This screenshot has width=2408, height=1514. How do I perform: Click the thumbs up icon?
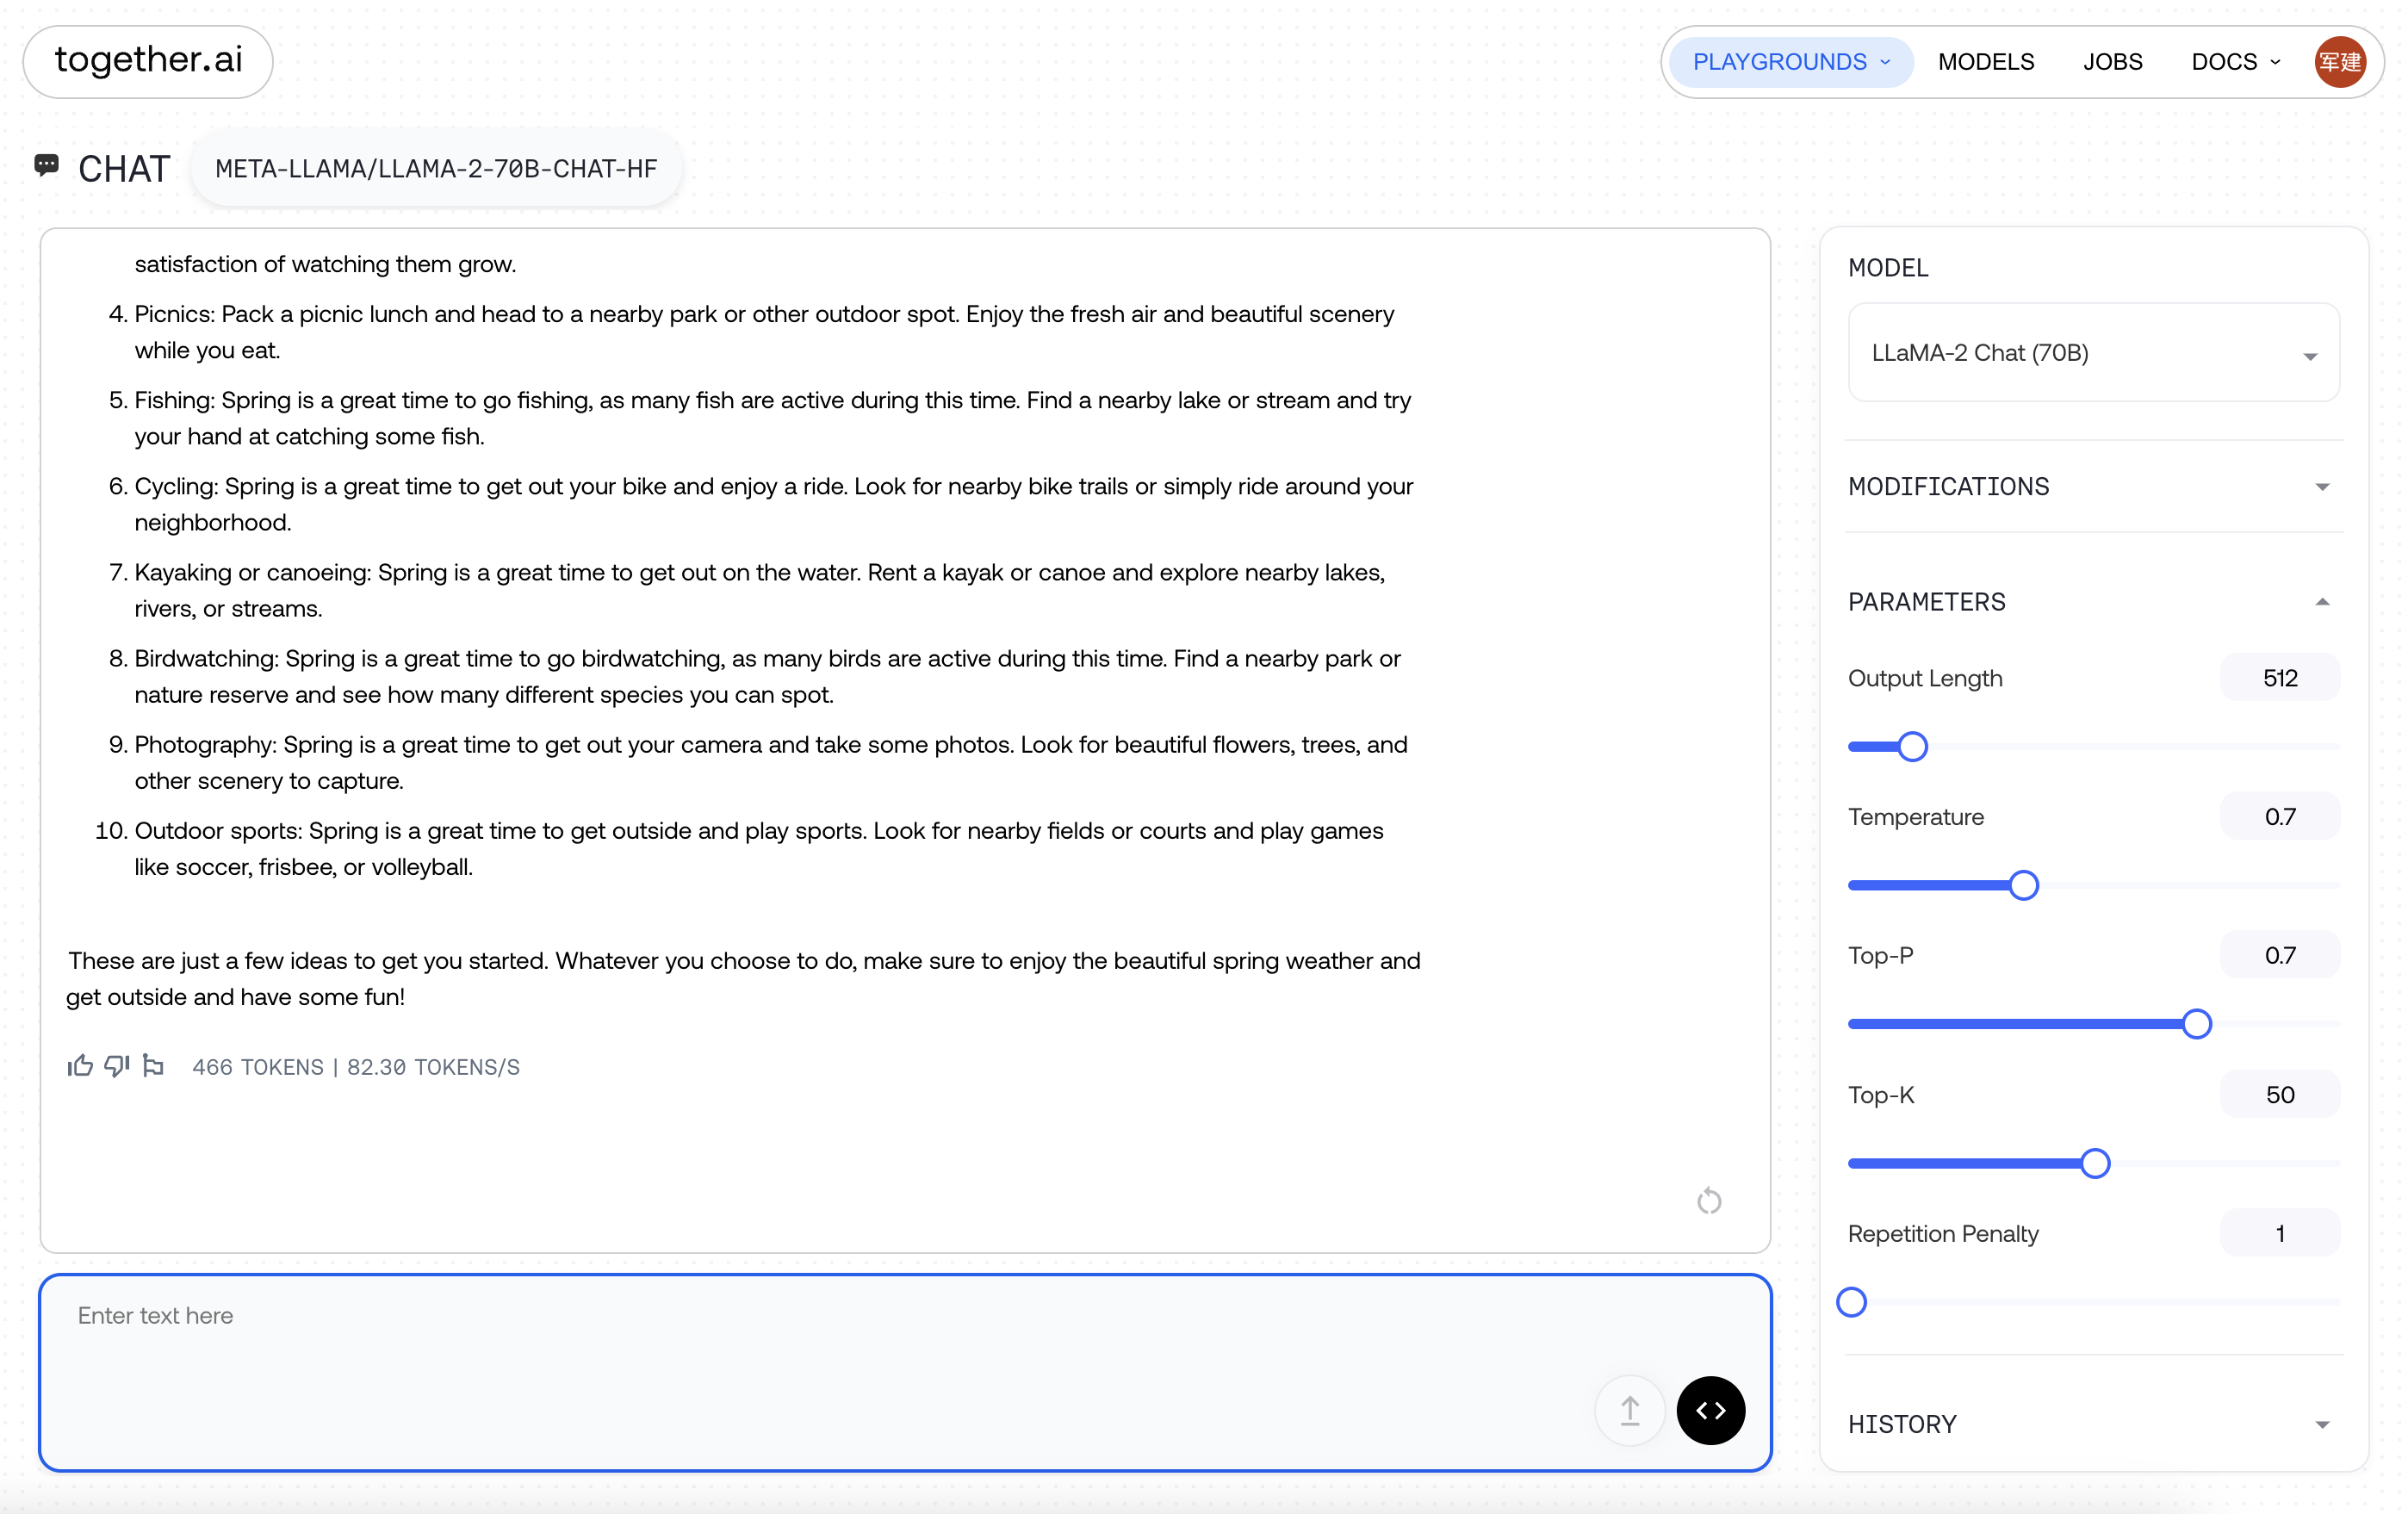pyautogui.click(x=80, y=1066)
